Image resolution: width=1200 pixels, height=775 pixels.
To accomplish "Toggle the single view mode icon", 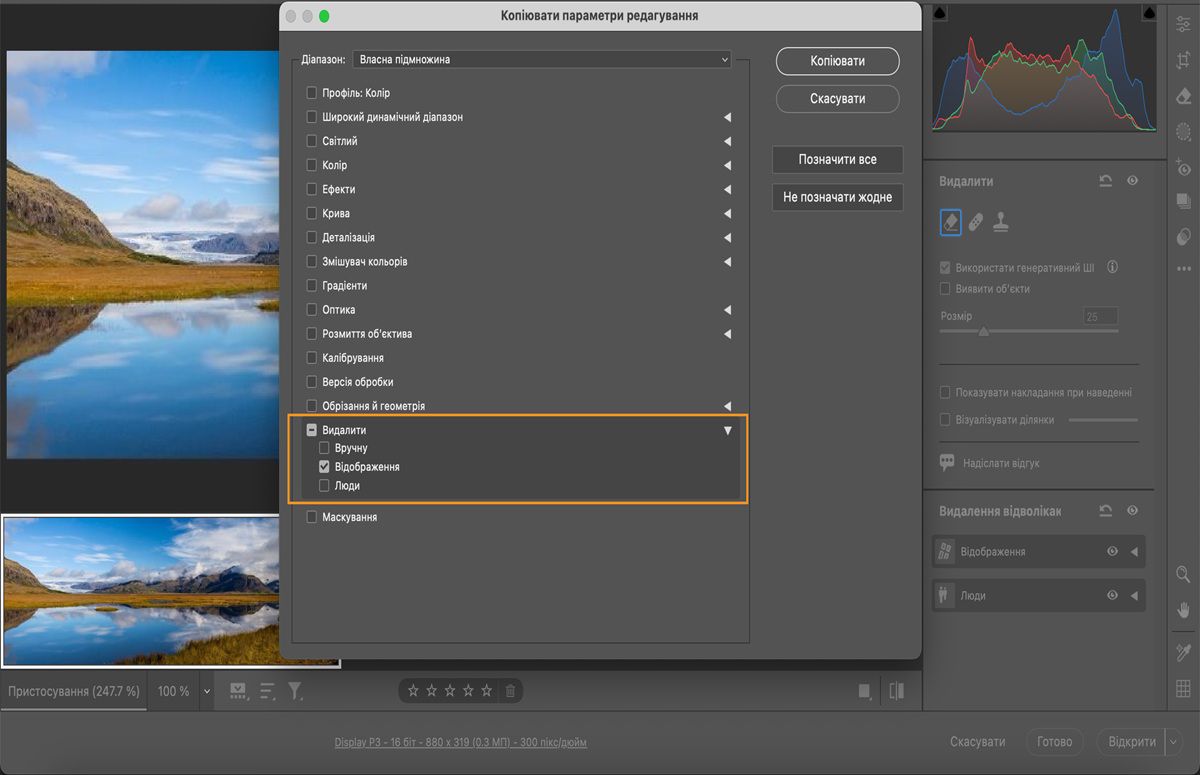I will 864,690.
